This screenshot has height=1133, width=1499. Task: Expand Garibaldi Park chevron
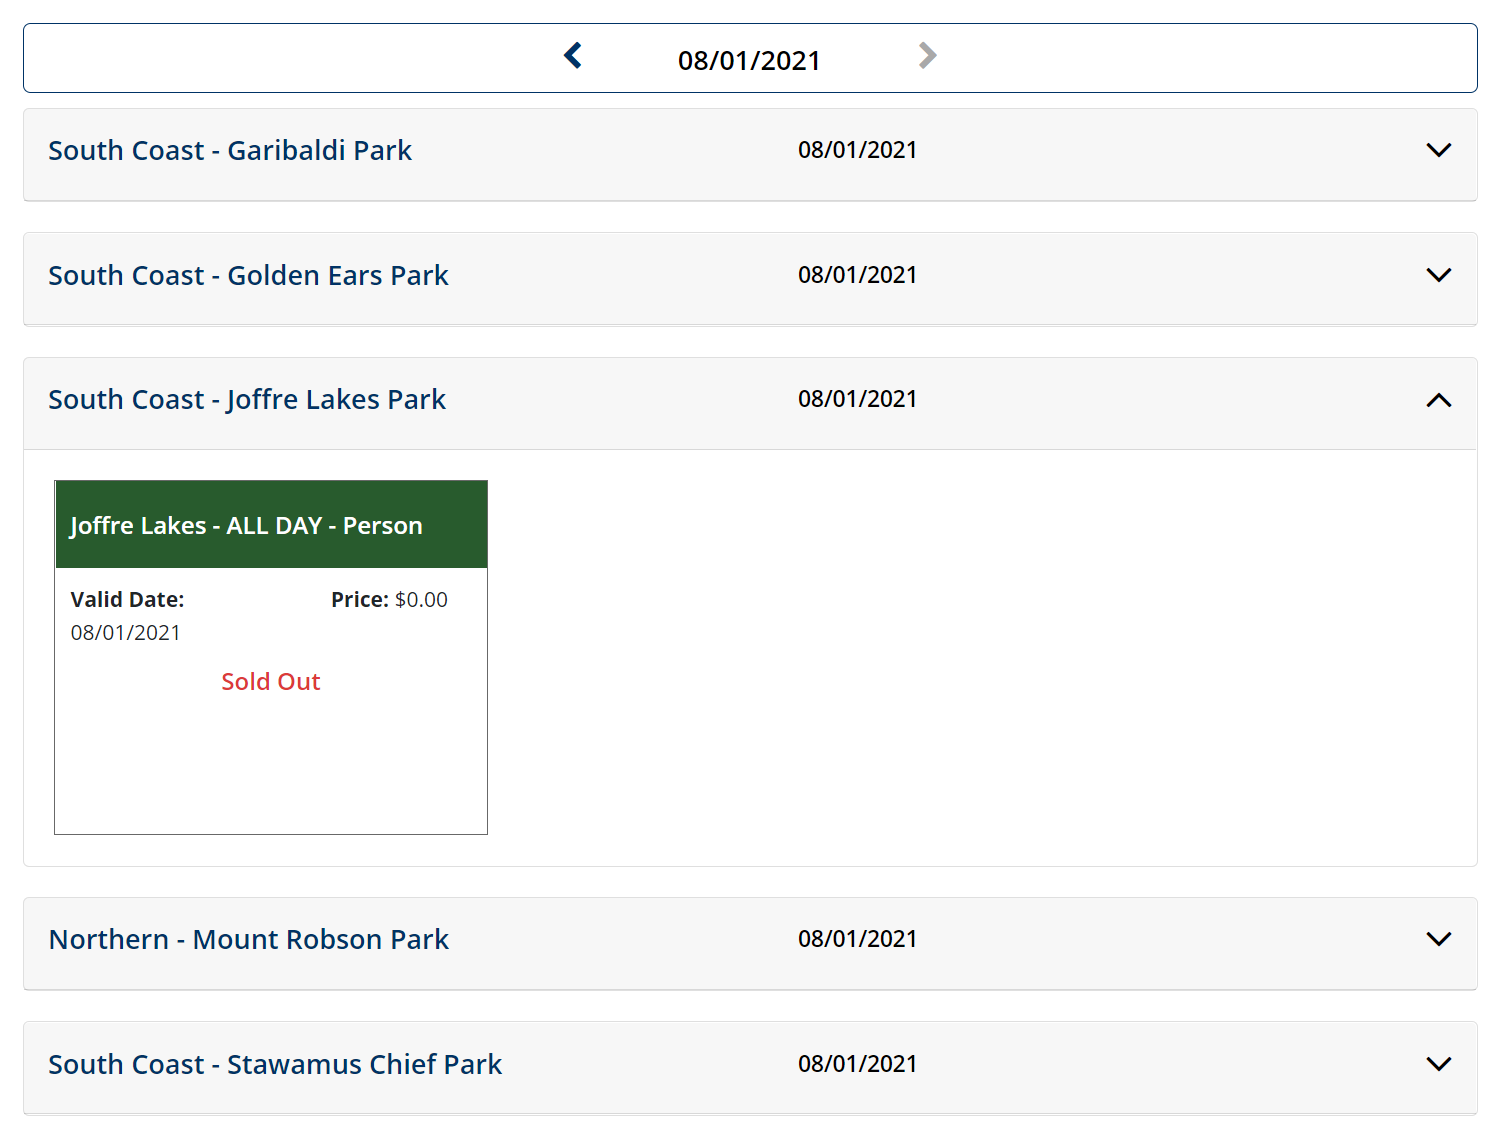1438,151
